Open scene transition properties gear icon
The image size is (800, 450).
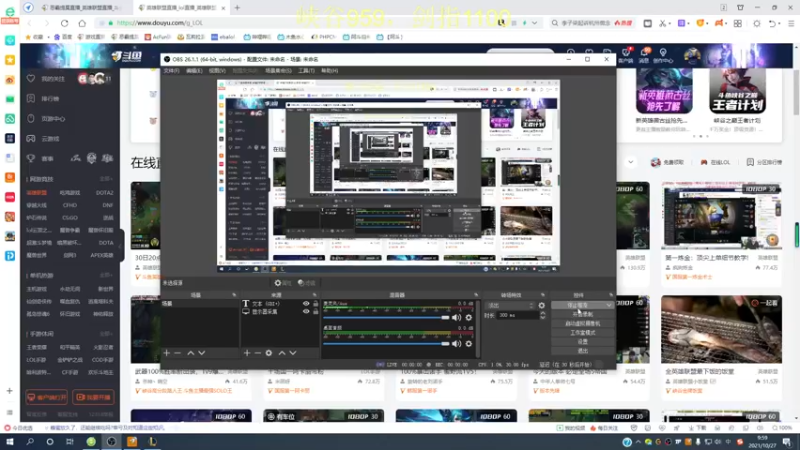pyautogui.click(x=541, y=305)
